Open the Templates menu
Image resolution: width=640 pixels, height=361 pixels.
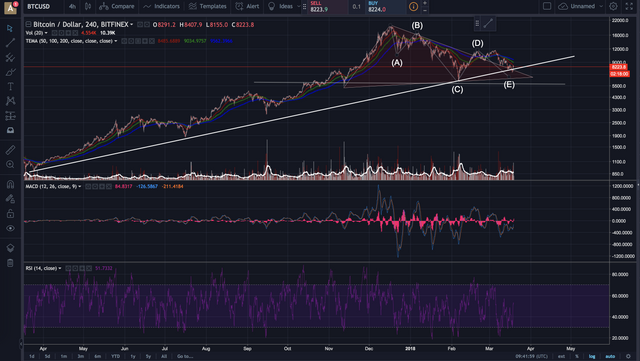[x=207, y=6]
